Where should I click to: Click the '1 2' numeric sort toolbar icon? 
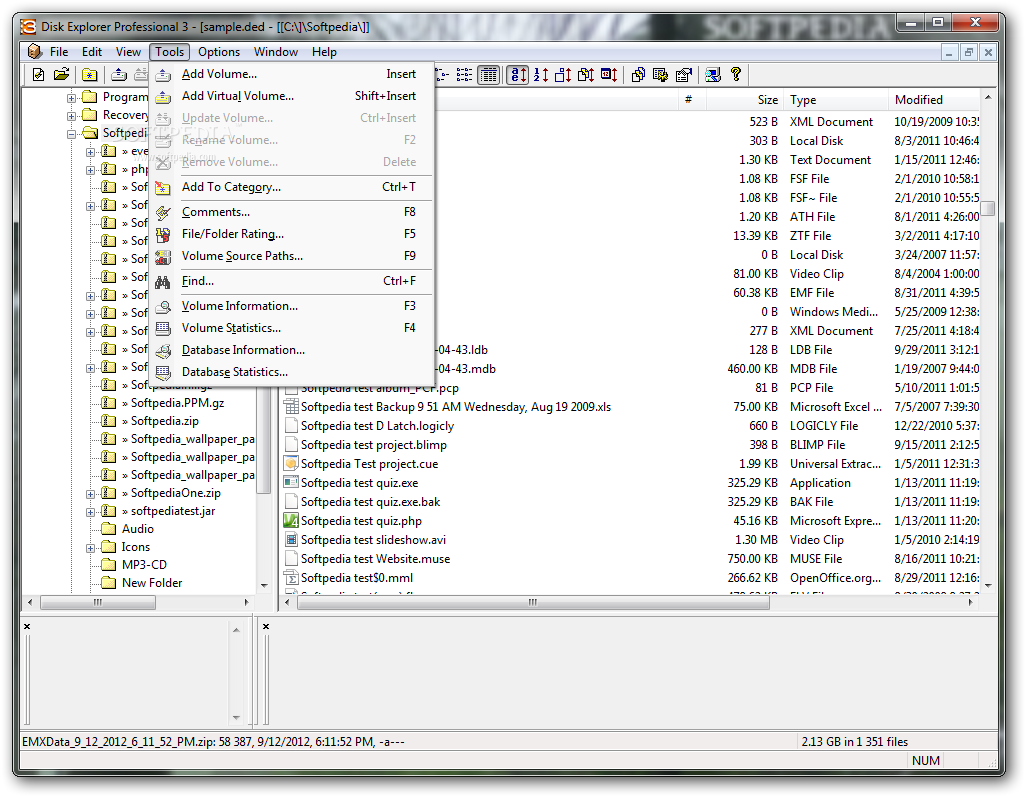541,75
